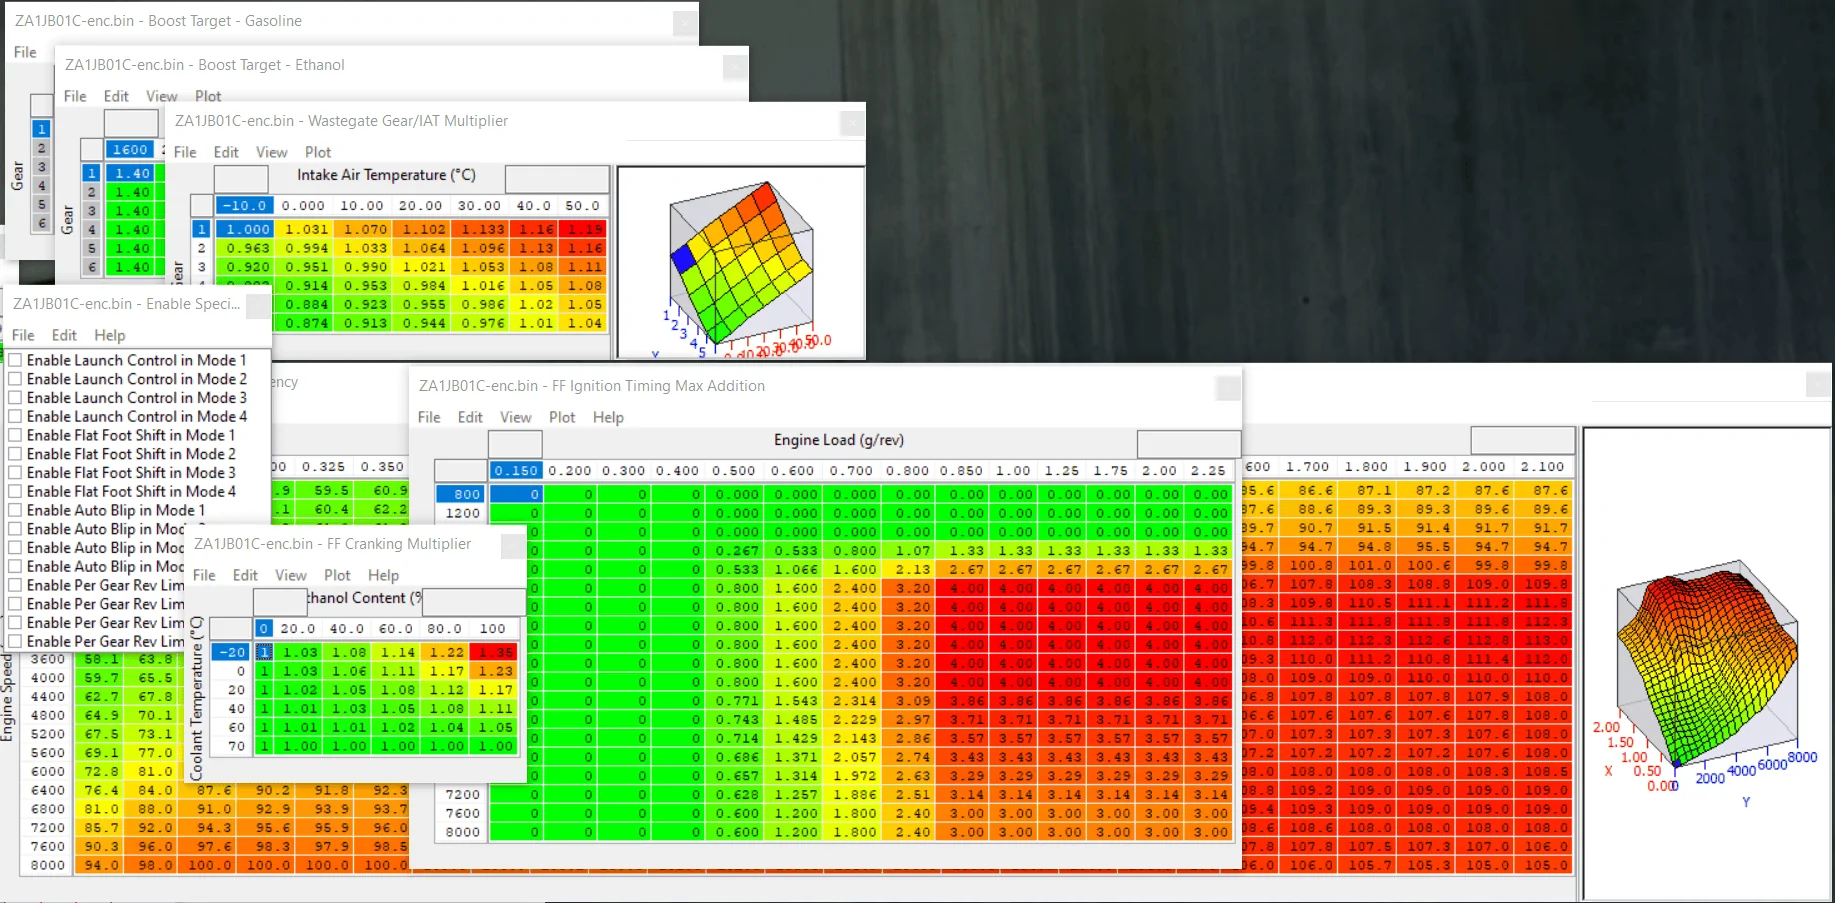Open Edit menu in FF Cranking Multiplier window

pyautogui.click(x=245, y=575)
